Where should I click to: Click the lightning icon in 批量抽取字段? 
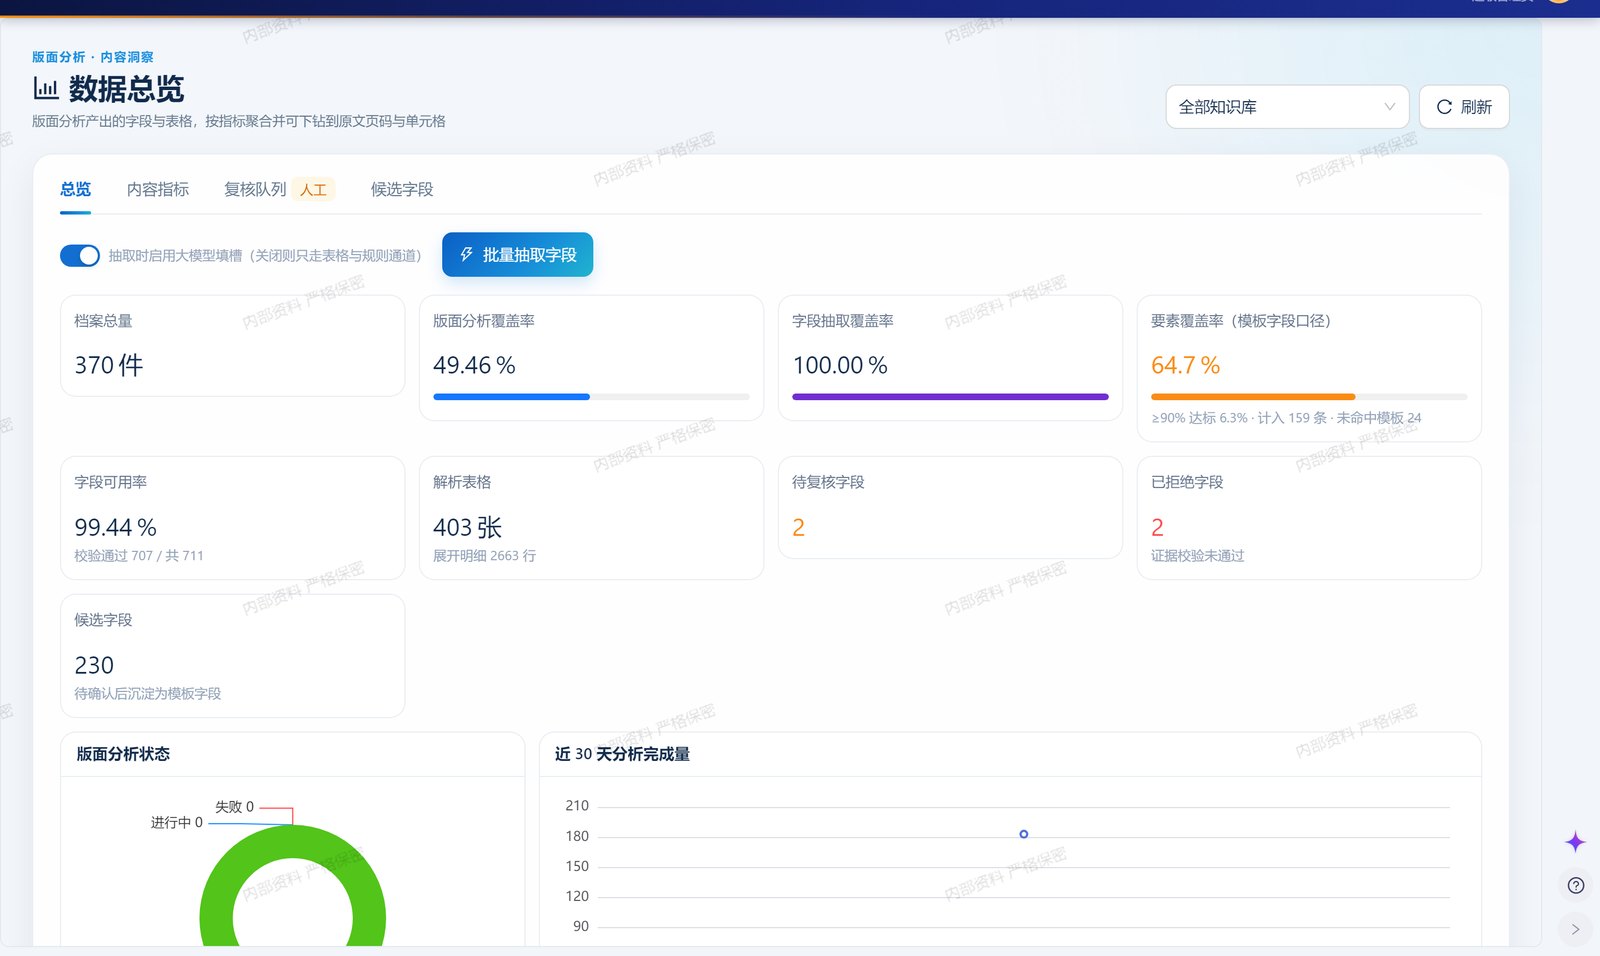[467, 255]
